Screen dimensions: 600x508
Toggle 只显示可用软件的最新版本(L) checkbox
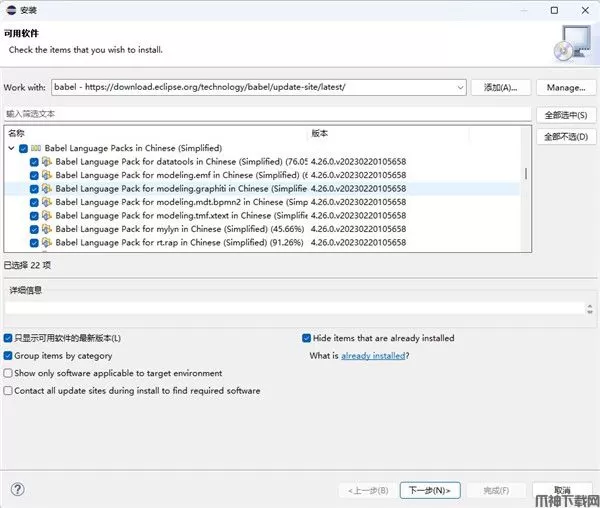coord(8,338)
